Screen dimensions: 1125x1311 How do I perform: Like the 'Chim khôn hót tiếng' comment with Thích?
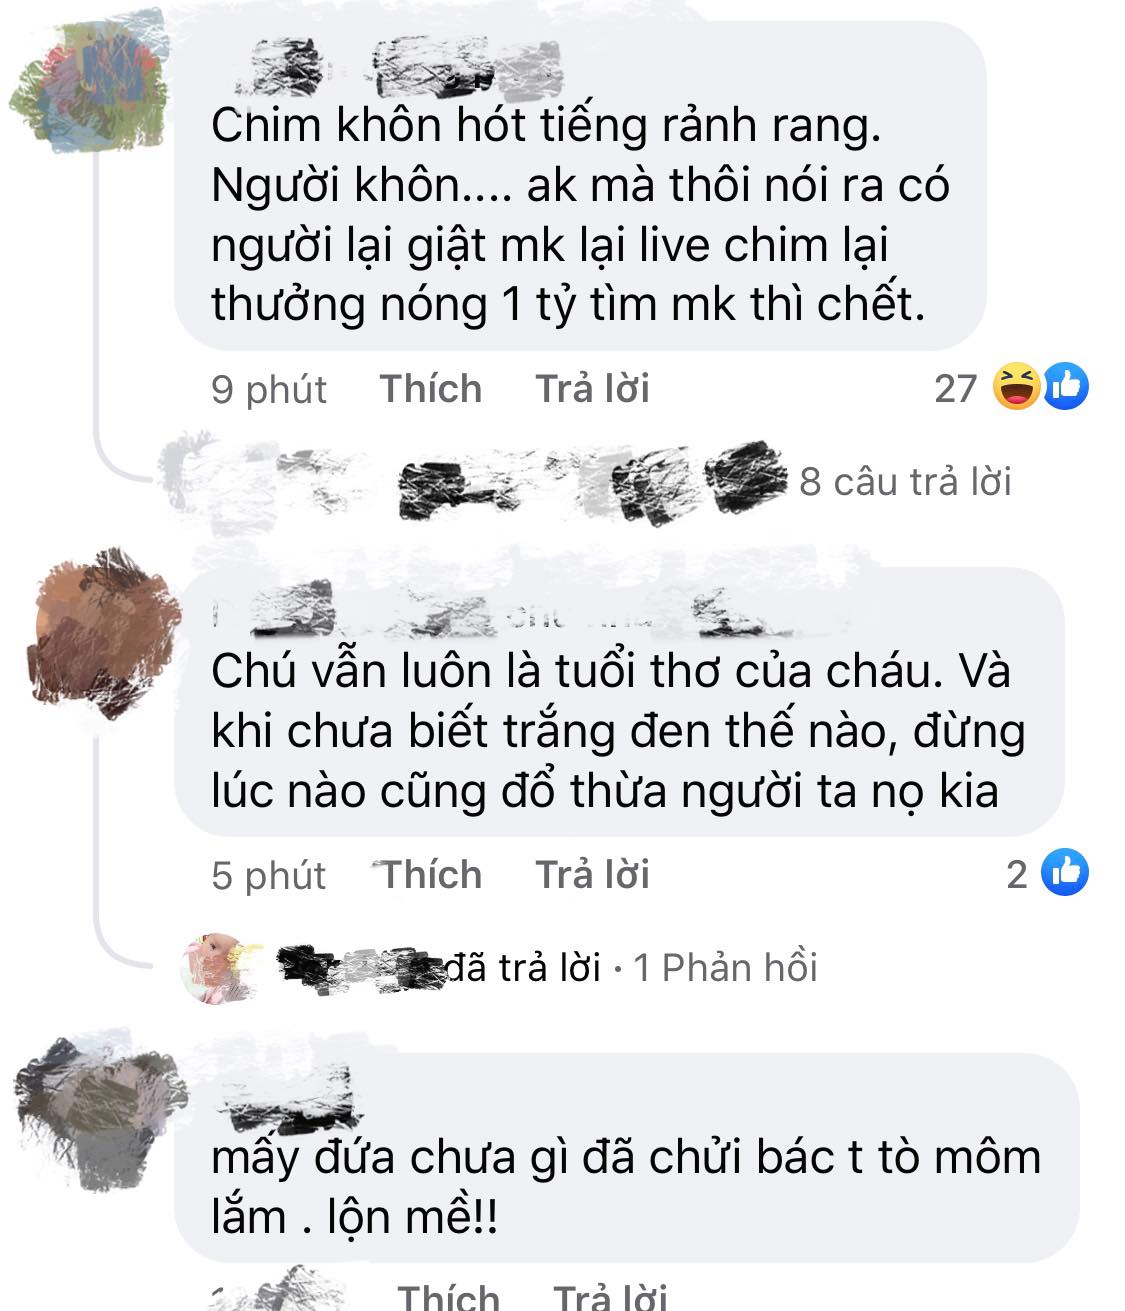click(x=430, y=388)
